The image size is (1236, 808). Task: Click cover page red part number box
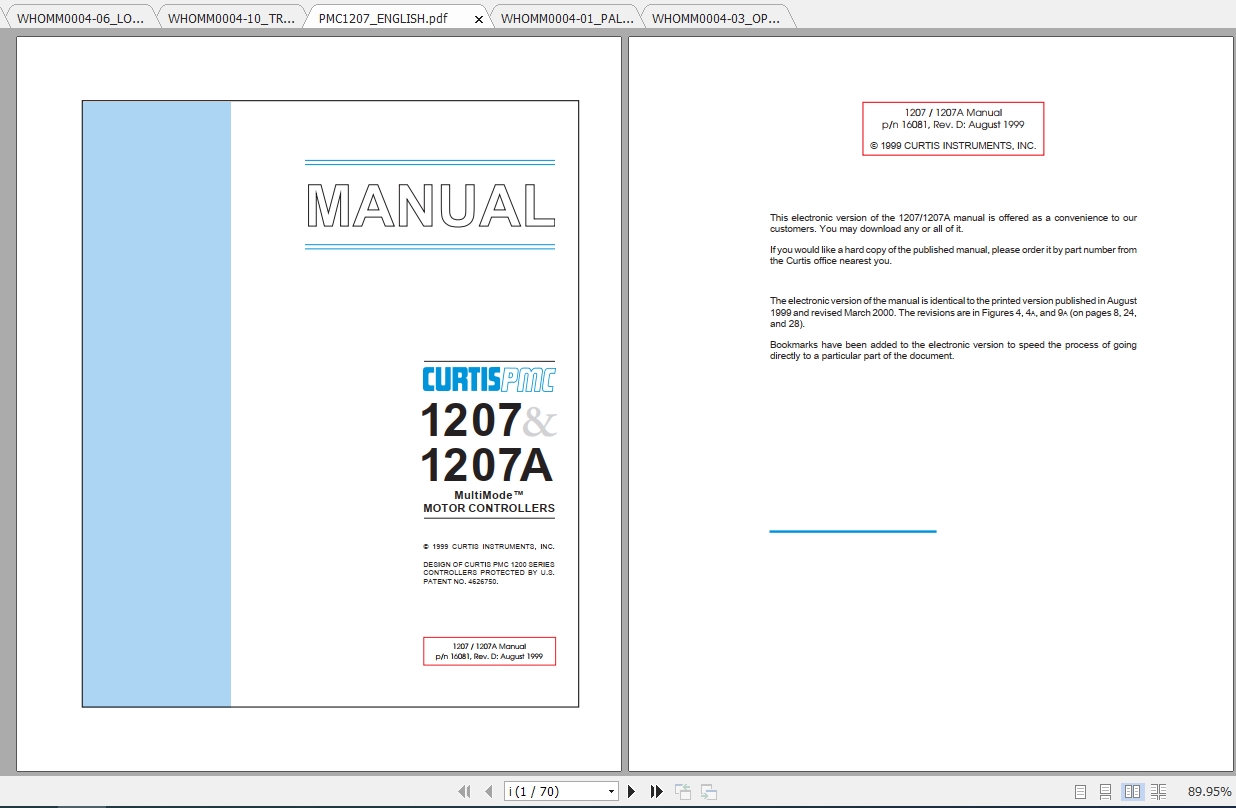489,651
